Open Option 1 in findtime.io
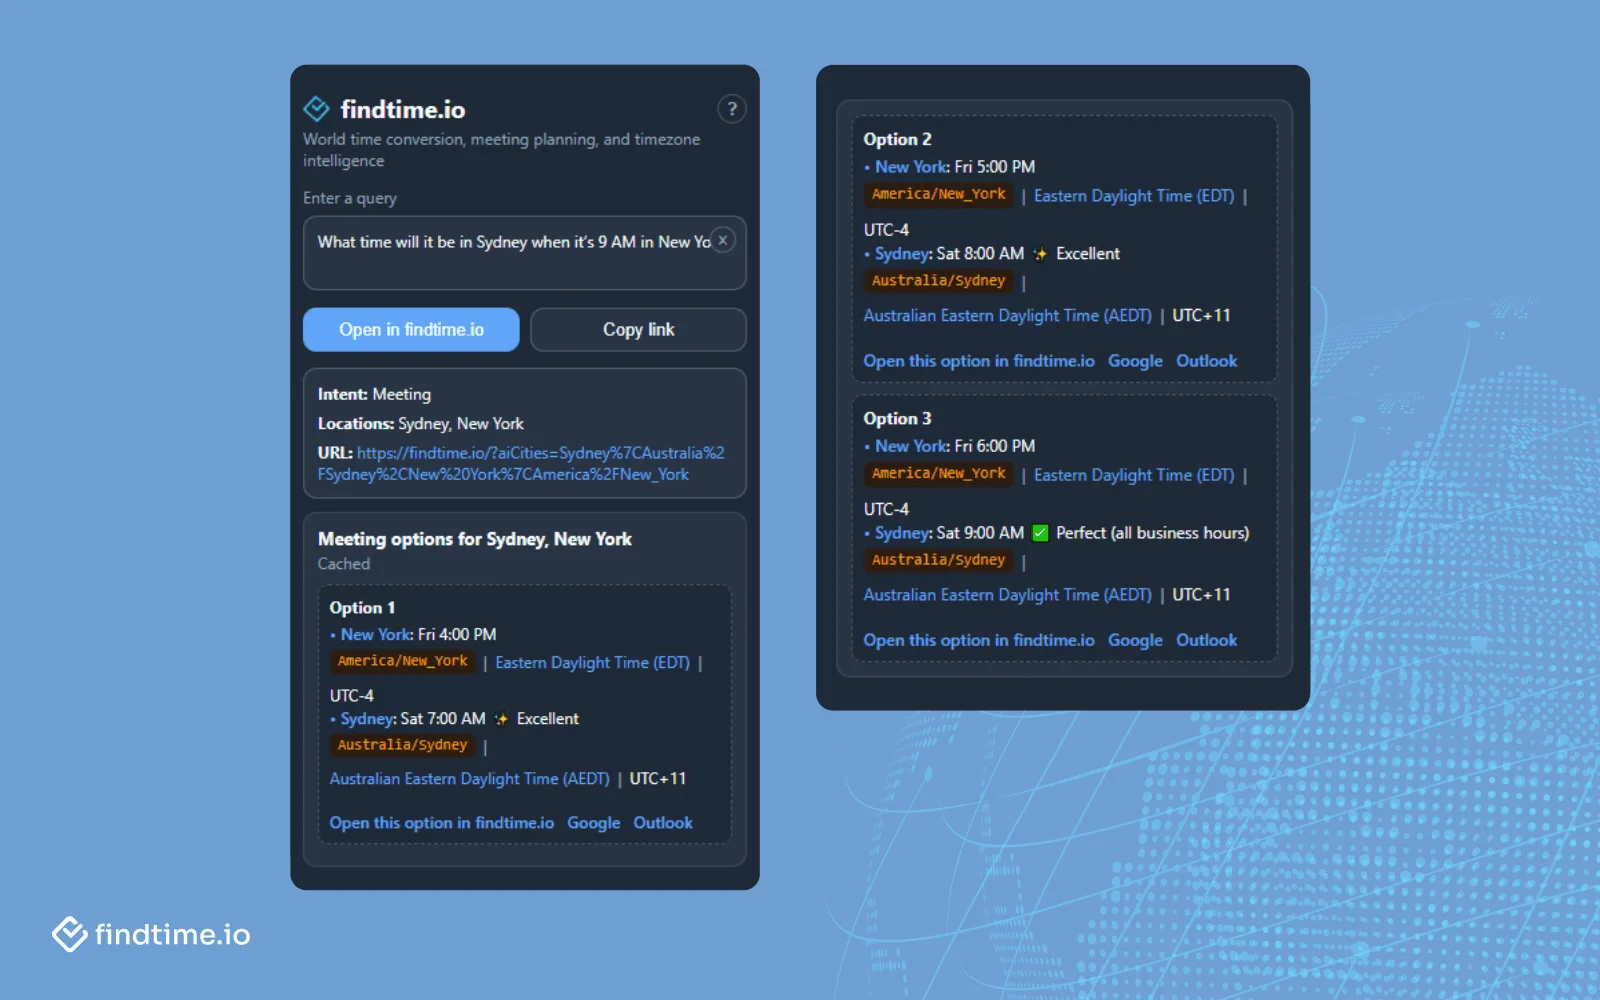 pos(440,822)
